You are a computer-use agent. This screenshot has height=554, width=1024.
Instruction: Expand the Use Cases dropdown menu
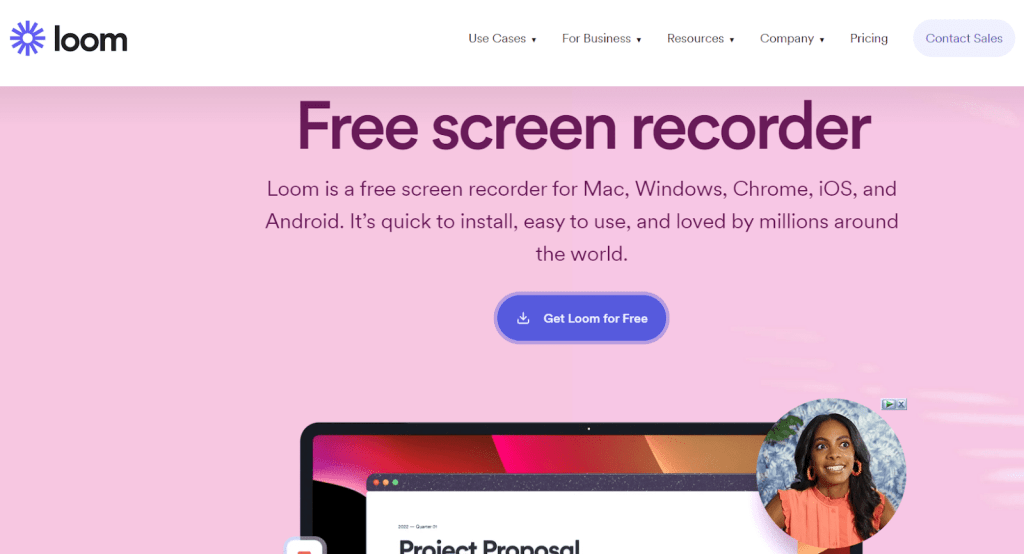502,39
